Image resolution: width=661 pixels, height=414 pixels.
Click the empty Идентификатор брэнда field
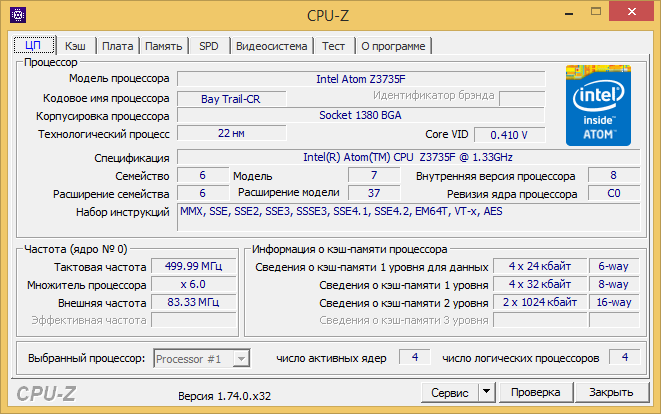(522, 99)
